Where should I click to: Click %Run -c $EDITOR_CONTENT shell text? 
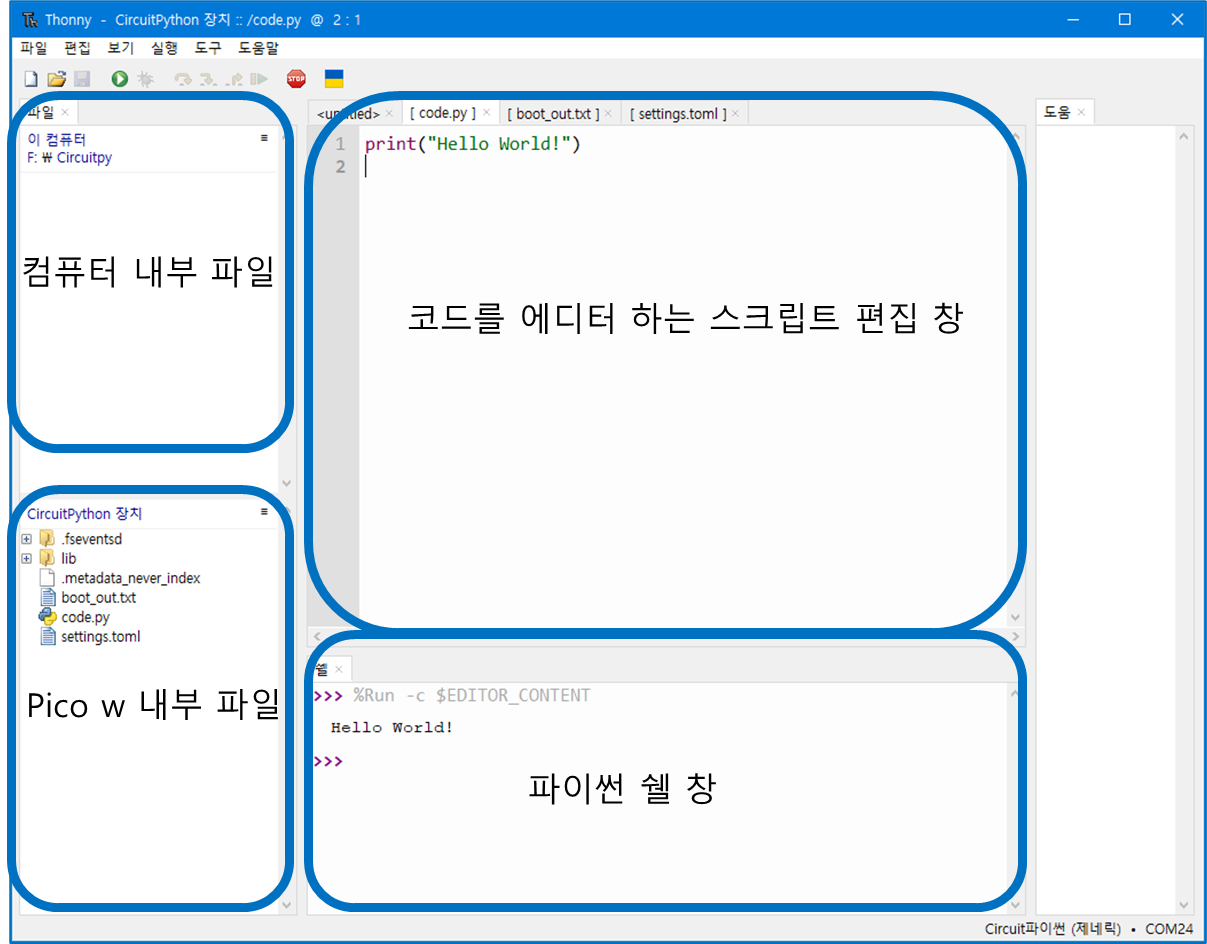coord(471,696)
